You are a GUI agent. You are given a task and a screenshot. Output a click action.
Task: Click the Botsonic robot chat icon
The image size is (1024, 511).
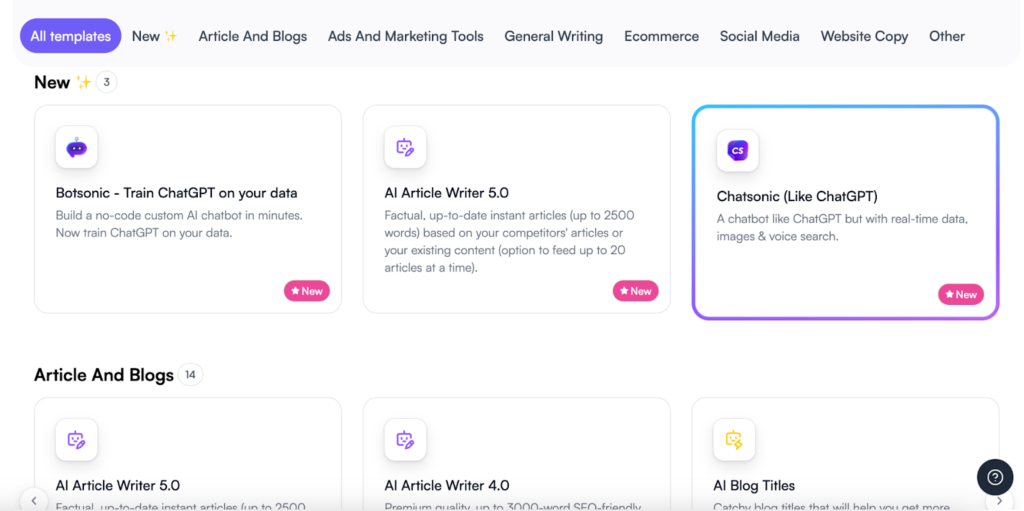tap(76, 147)
